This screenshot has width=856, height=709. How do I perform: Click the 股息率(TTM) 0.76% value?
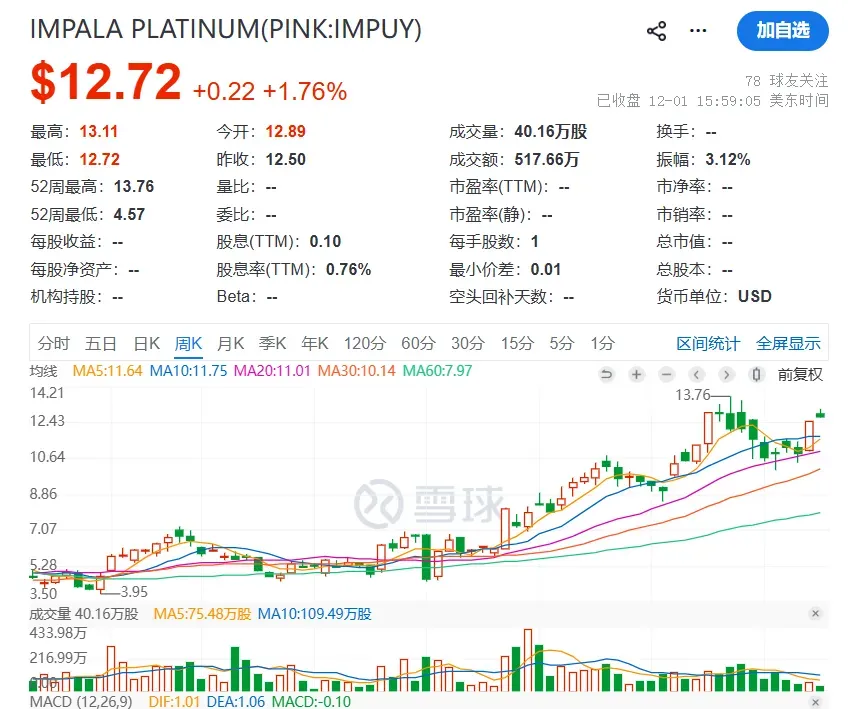(x=348, y=269)
